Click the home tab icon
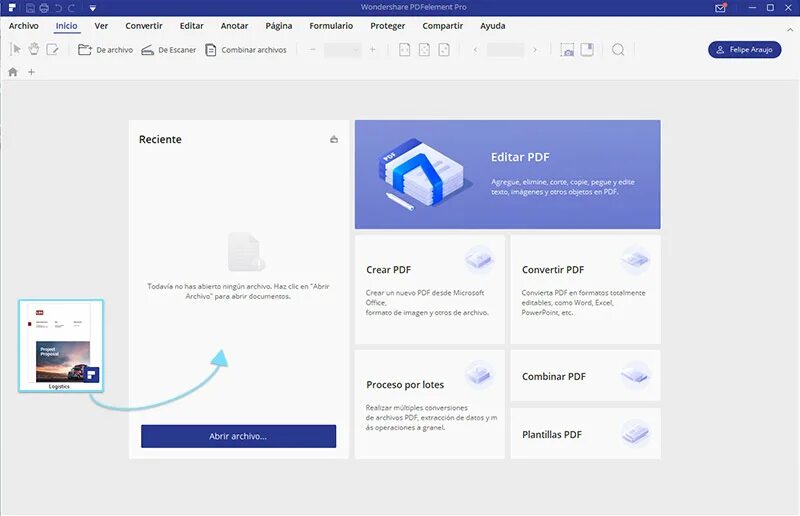This screenshot has height=516, width=800. point(13,72)
